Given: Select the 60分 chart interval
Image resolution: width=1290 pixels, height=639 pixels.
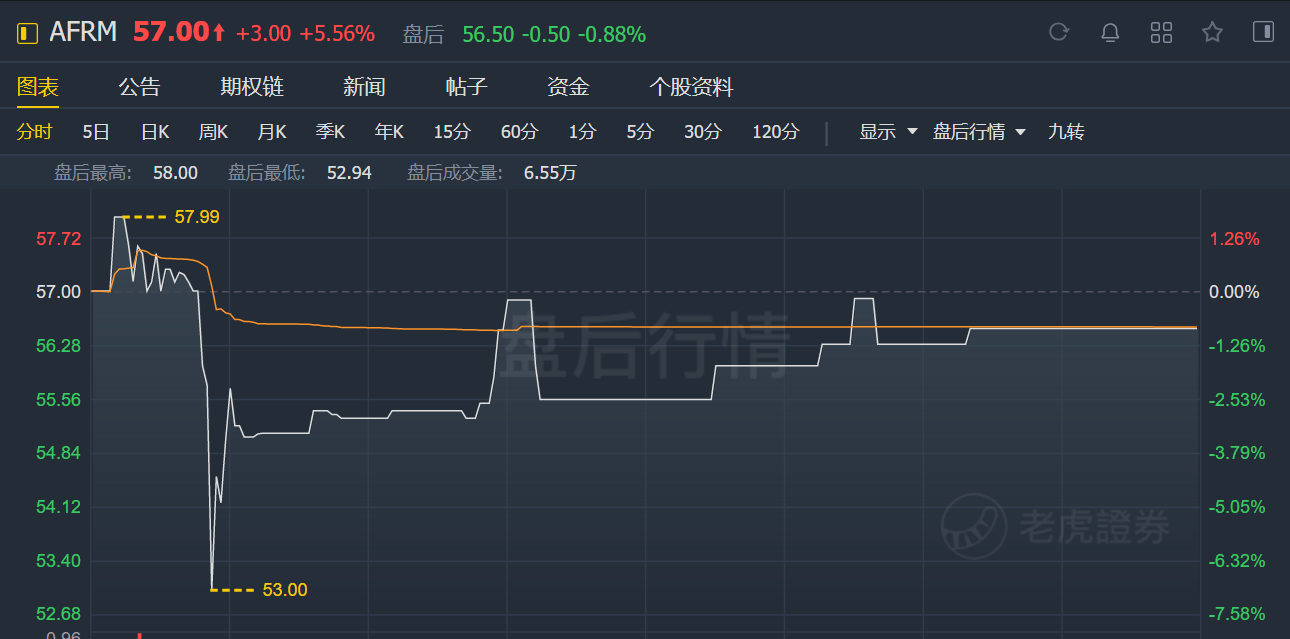Looking at the screenshot, I should coord(519,132).
